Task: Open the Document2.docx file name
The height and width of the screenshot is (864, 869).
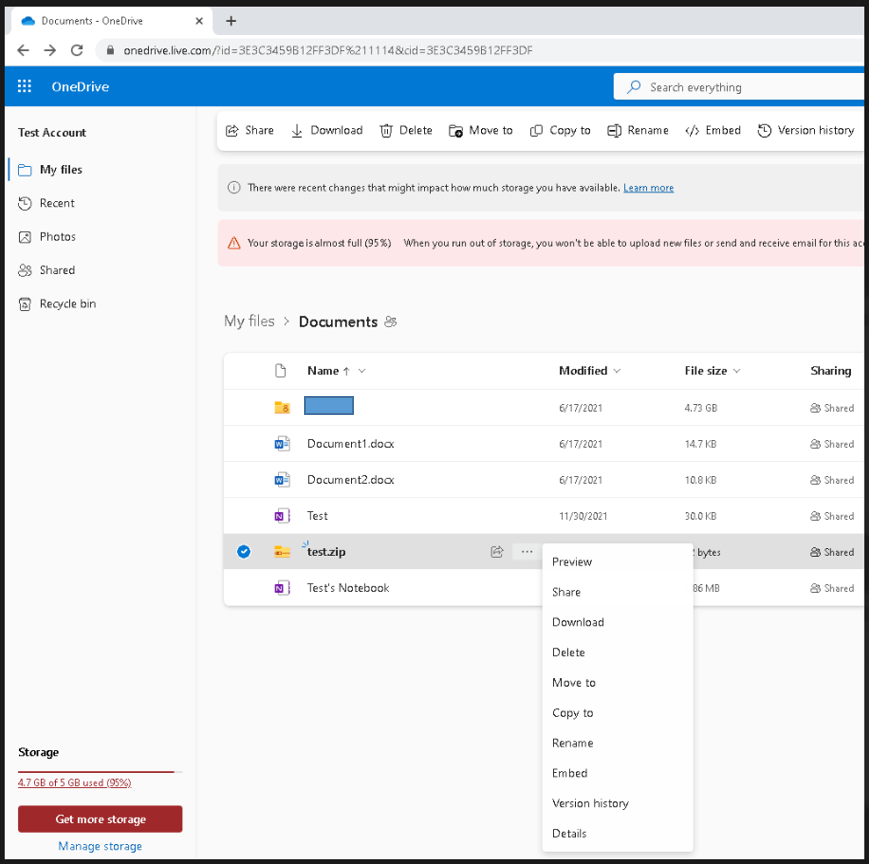Action: (x=350, y=480)
